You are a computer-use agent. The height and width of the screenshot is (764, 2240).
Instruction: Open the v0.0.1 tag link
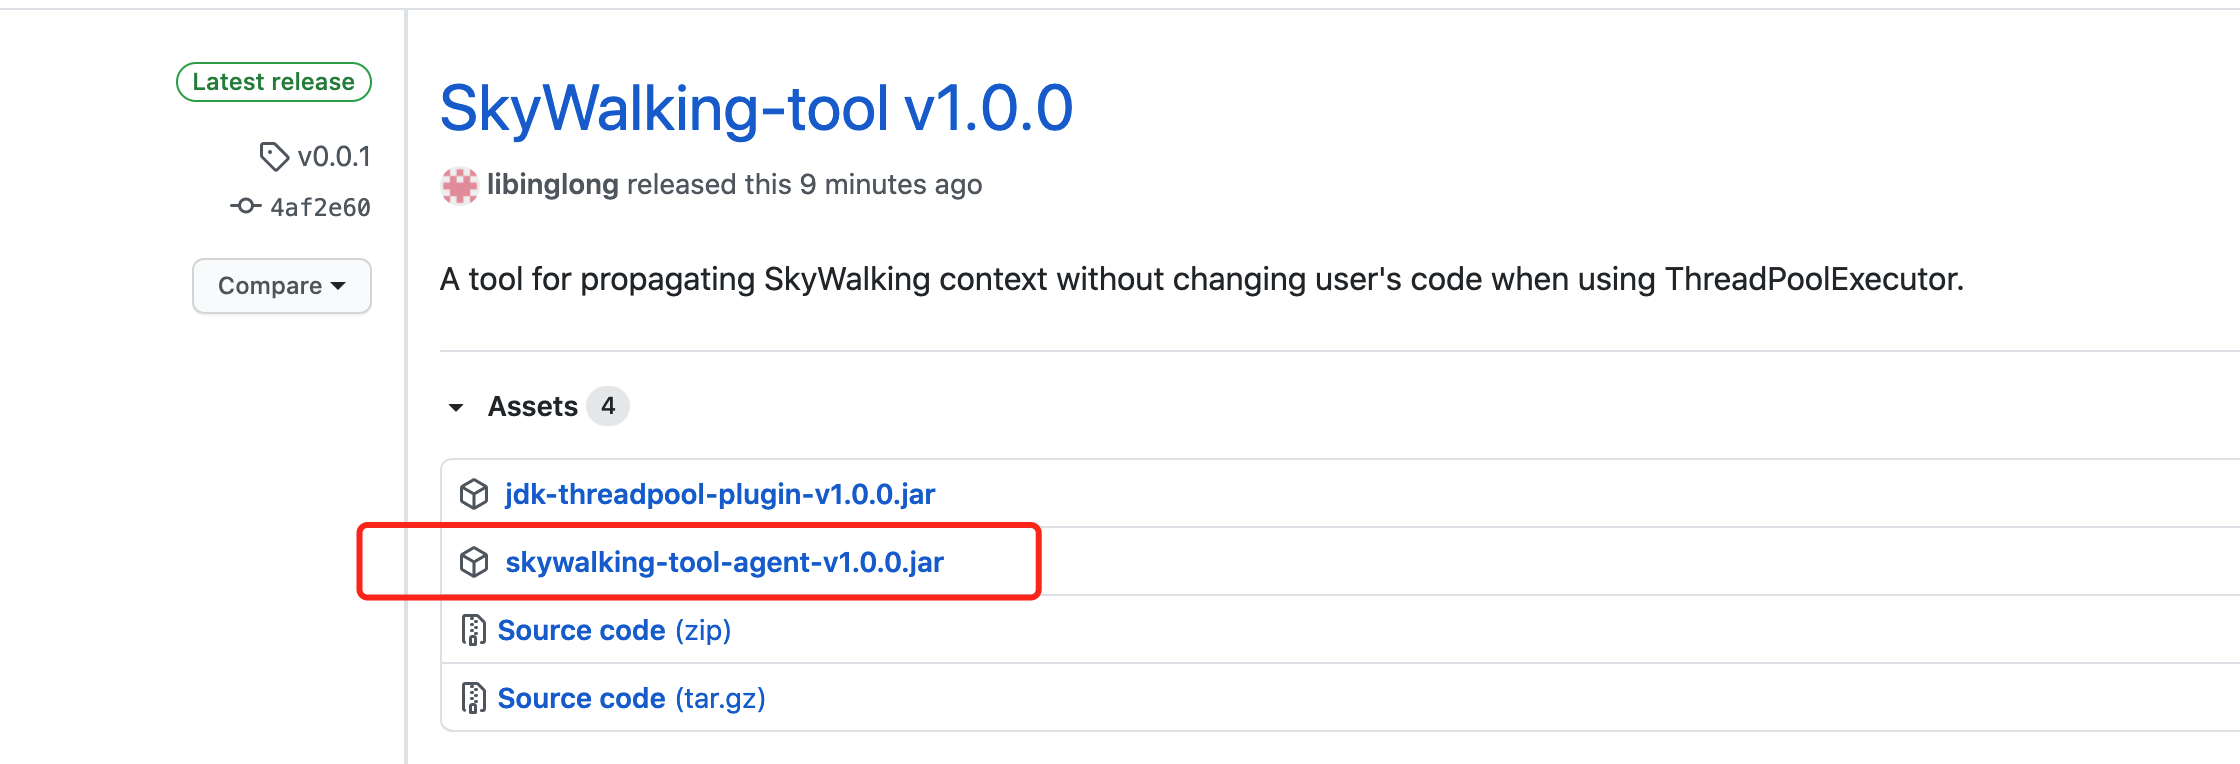334,157
